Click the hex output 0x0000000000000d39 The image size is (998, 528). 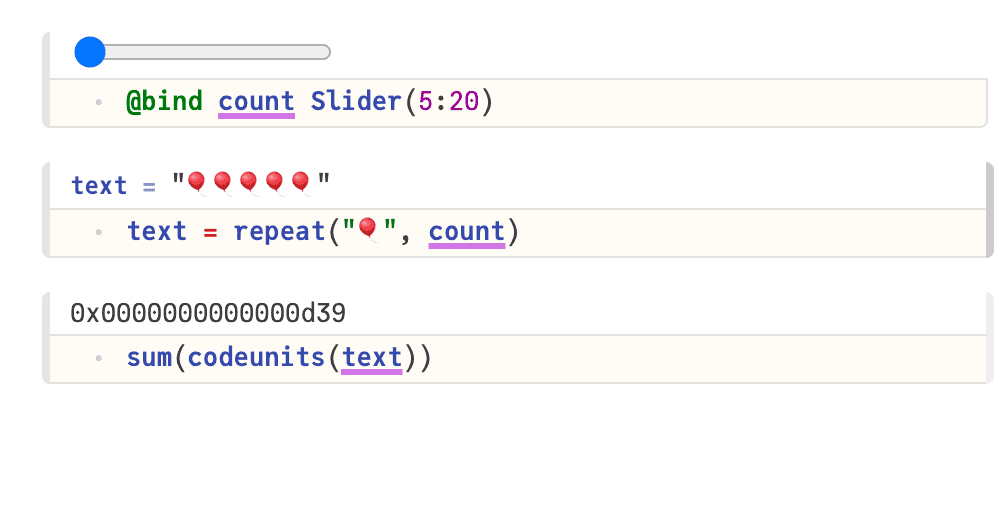[x=208, y=313]
